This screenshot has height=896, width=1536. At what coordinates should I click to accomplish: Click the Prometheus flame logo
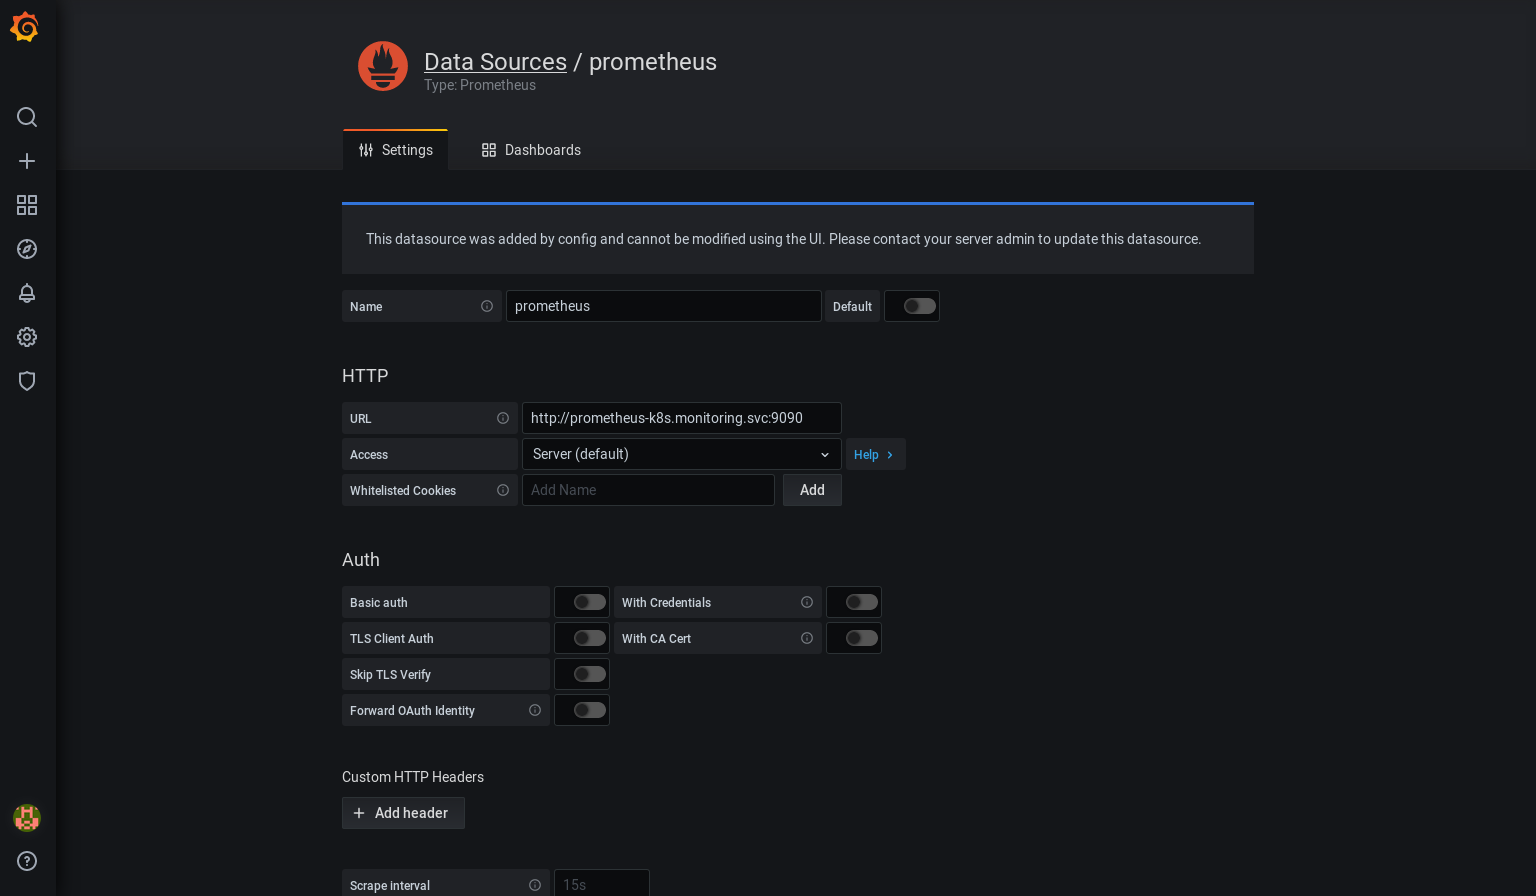click(383, 66)
